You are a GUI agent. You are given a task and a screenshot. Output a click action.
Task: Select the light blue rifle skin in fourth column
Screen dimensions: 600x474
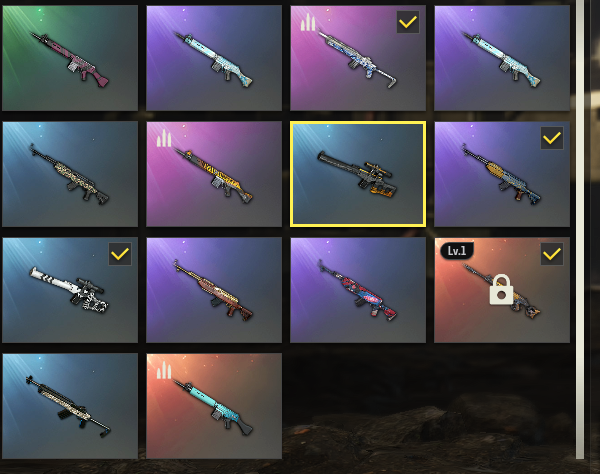502,58
